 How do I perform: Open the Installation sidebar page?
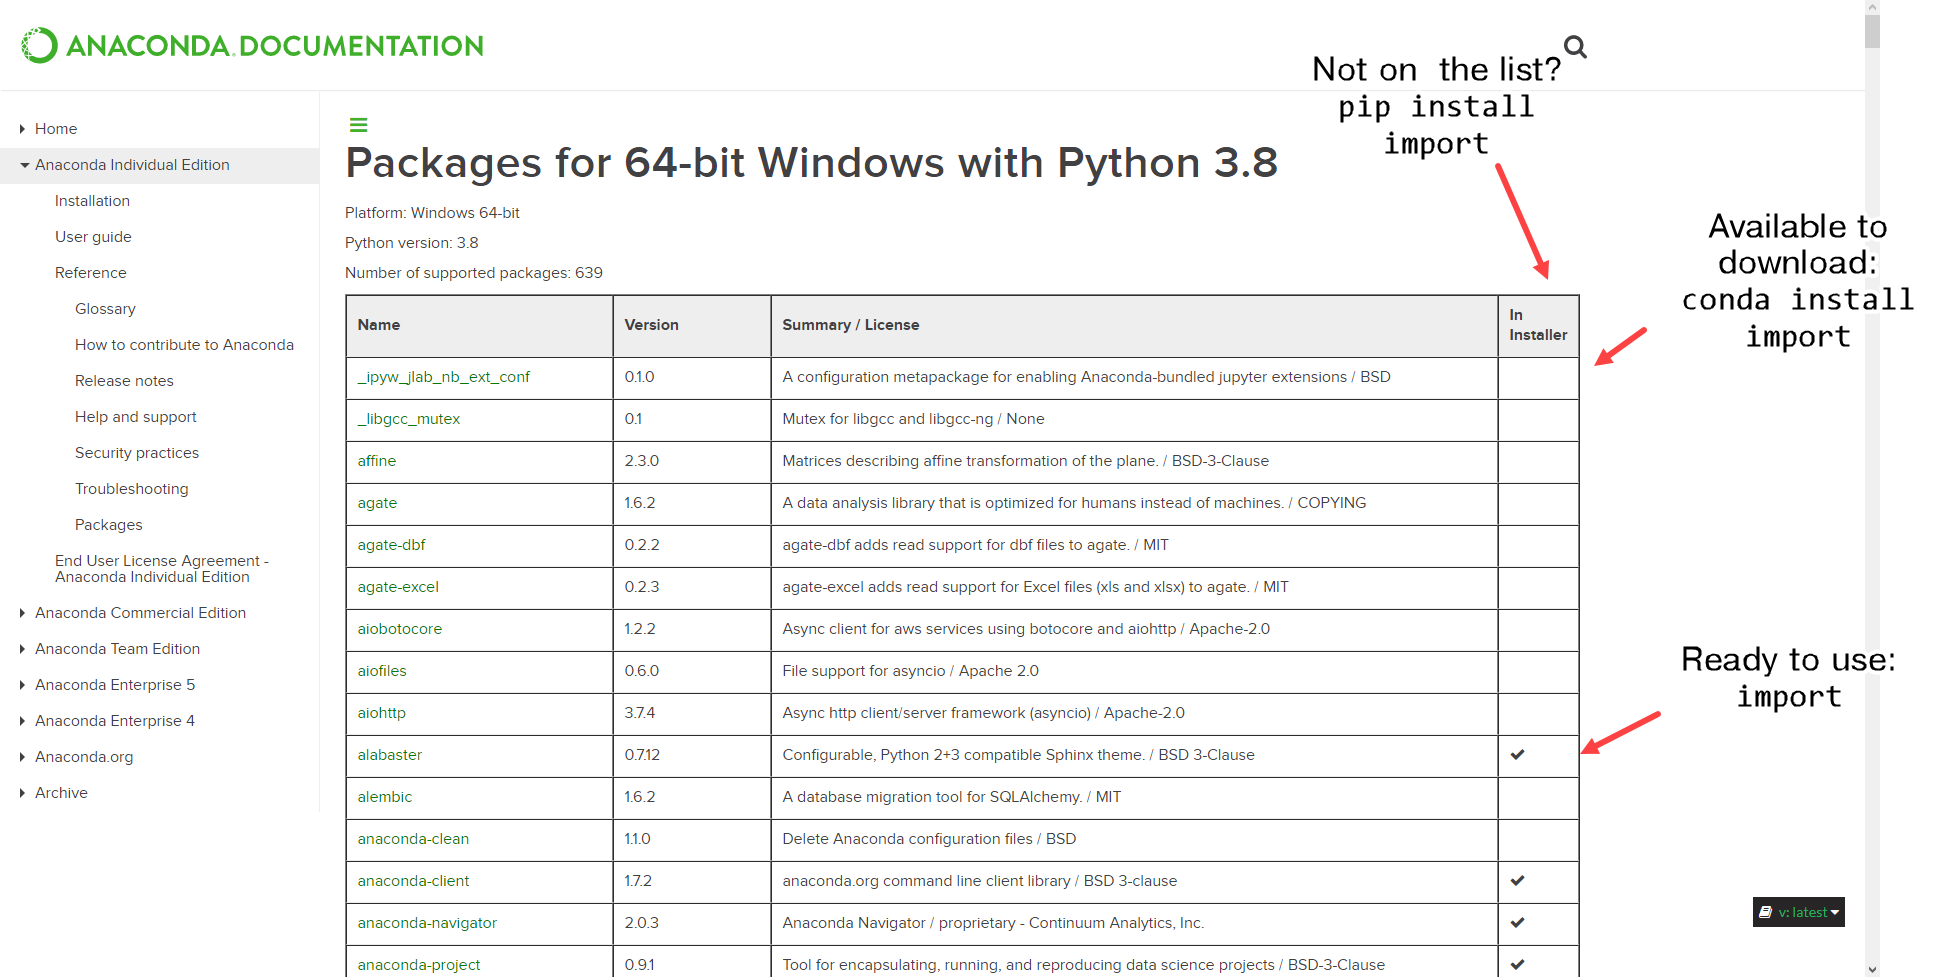coord(92,201)
